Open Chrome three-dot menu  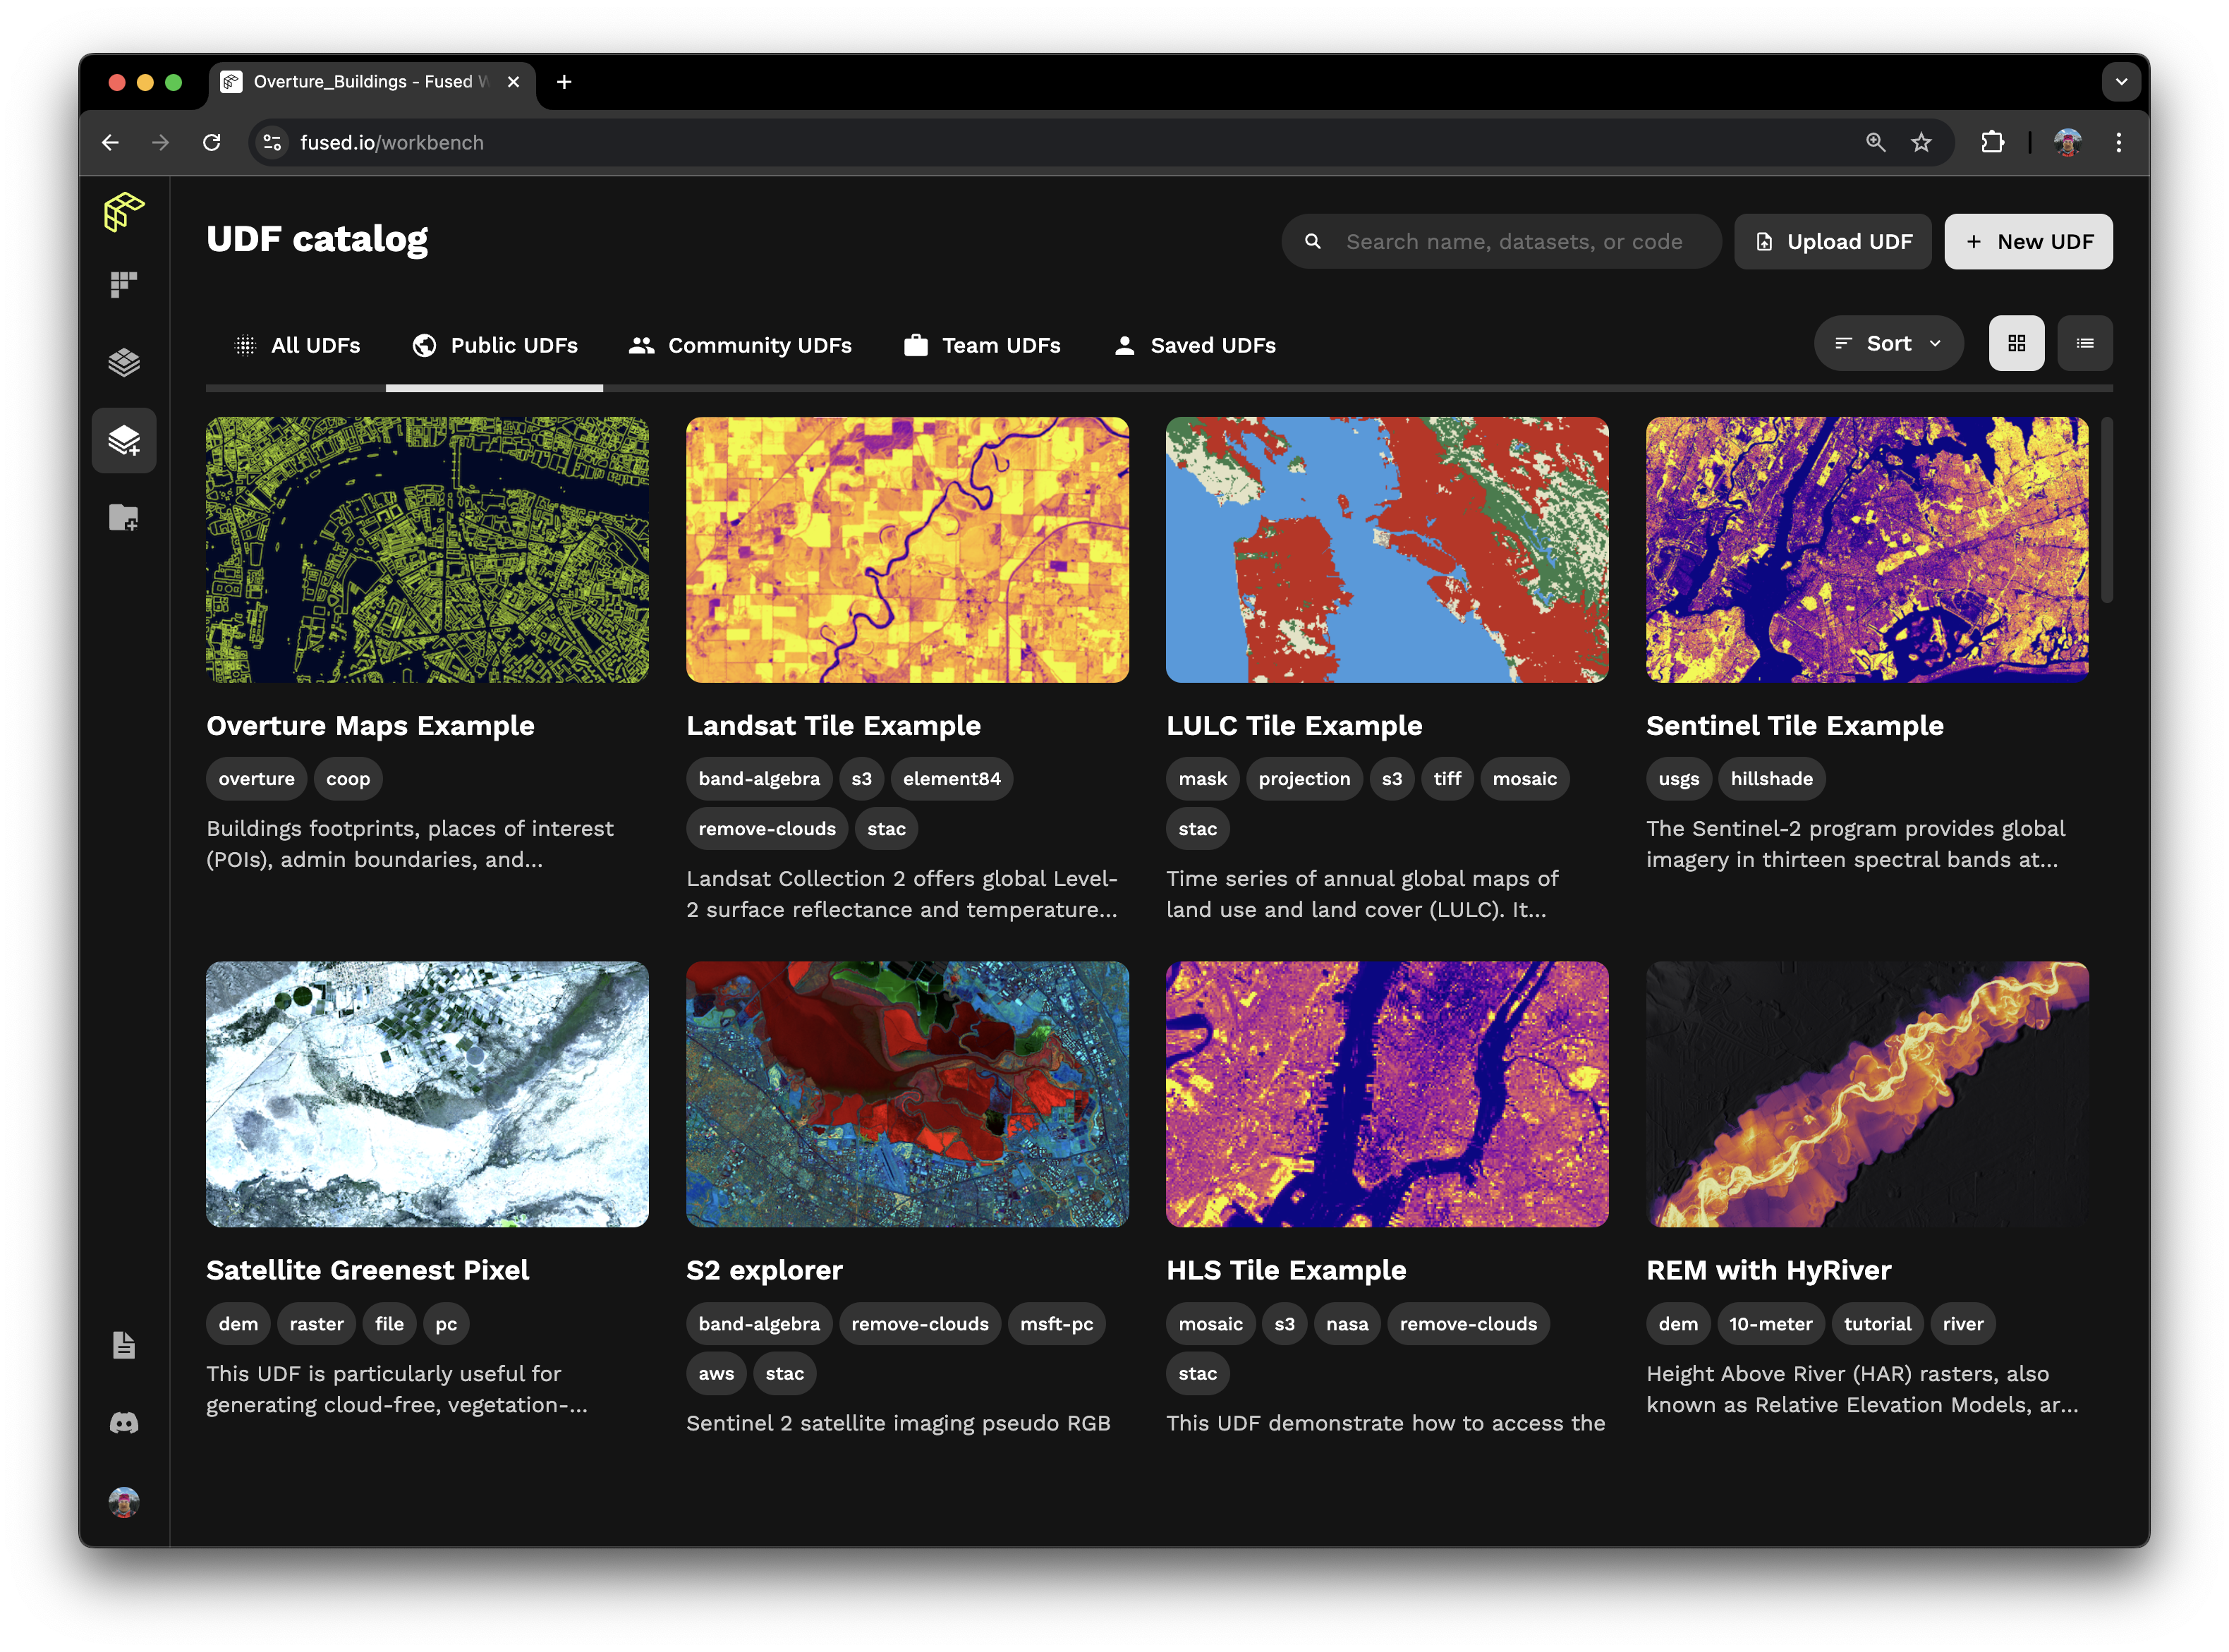[x=2118, y=143]
